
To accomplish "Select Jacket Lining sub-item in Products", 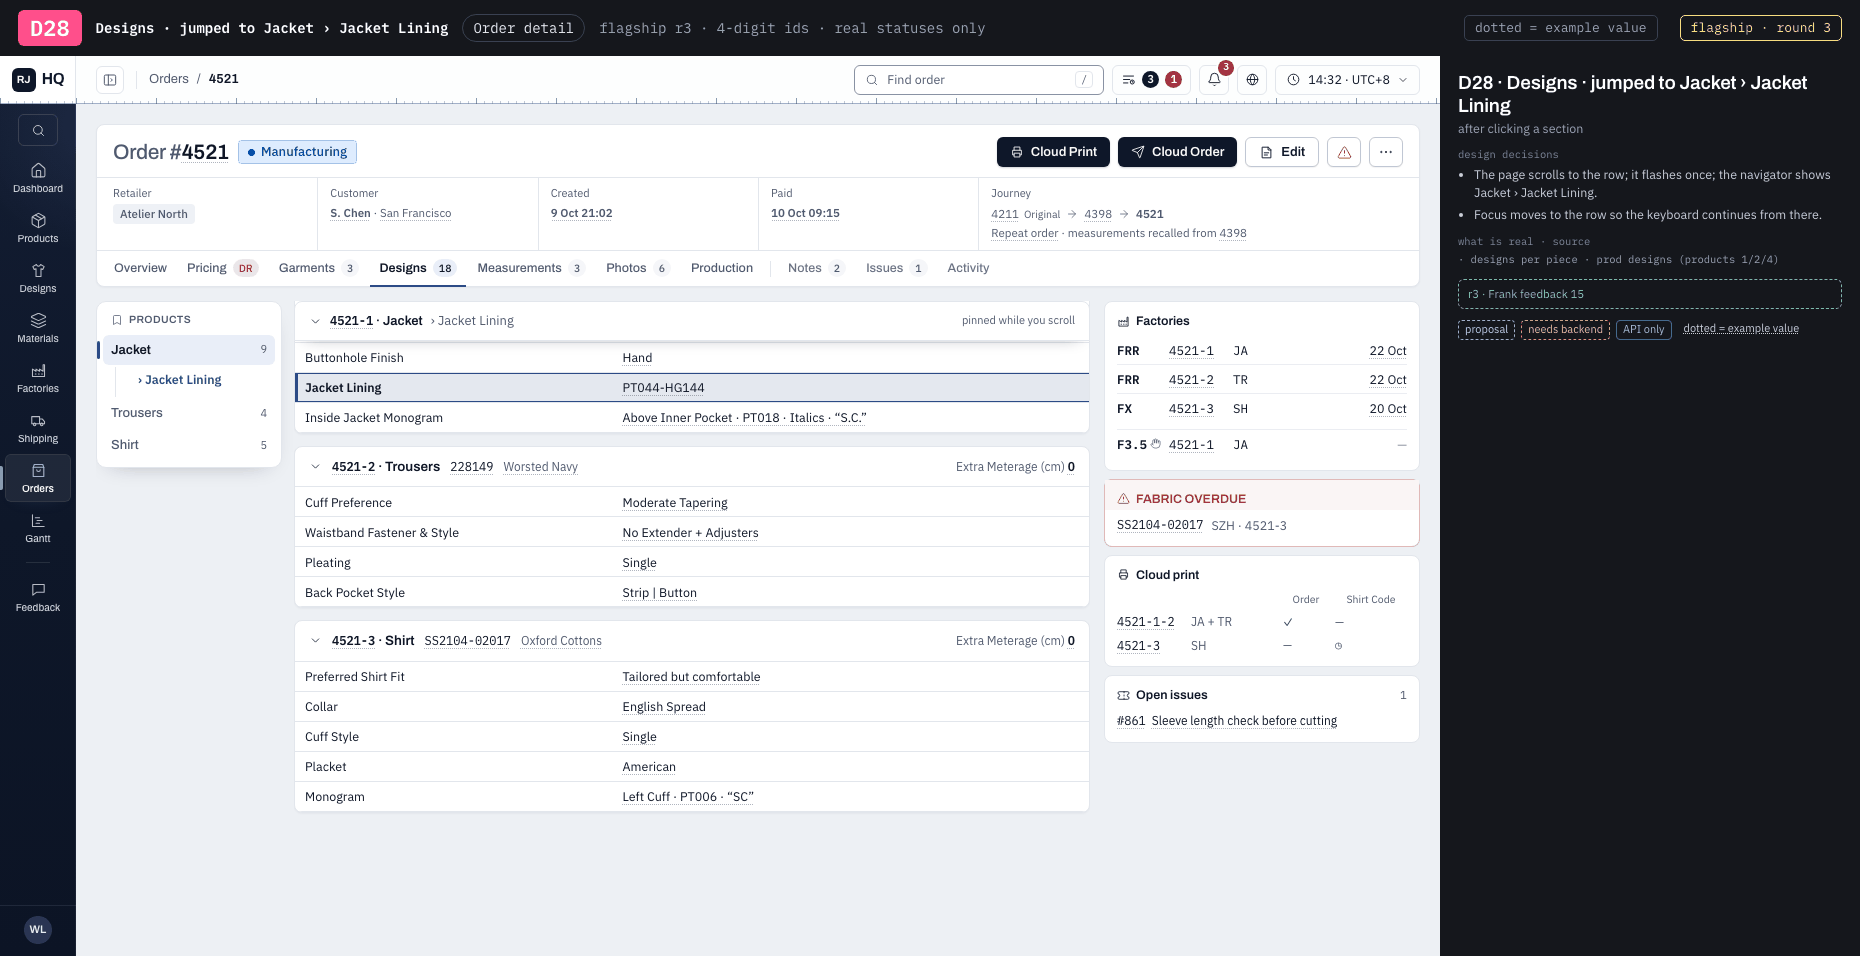I will pos(182,380).
